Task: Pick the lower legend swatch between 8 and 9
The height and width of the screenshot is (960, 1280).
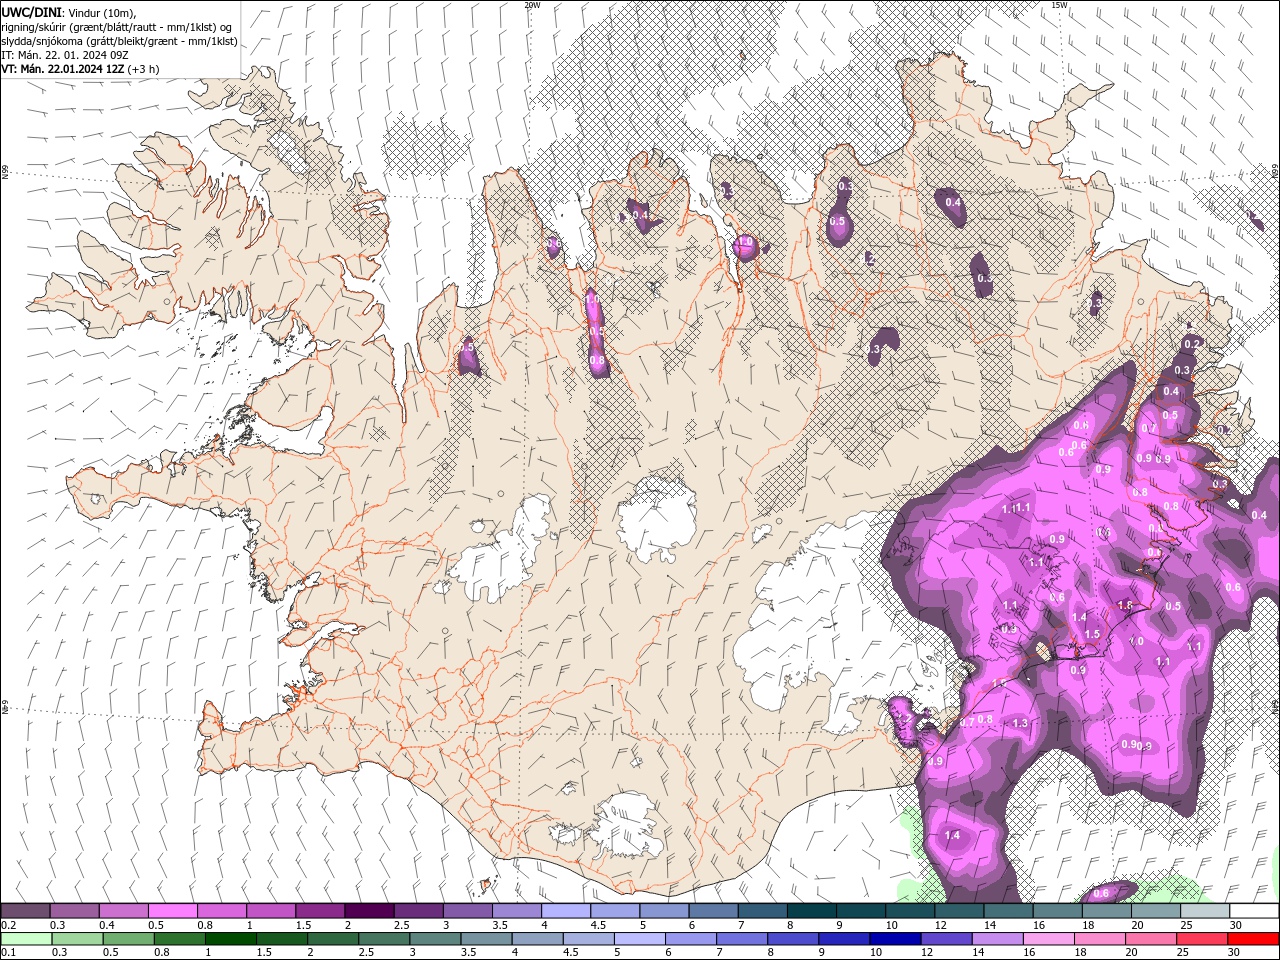Action: tap(793, 939)
